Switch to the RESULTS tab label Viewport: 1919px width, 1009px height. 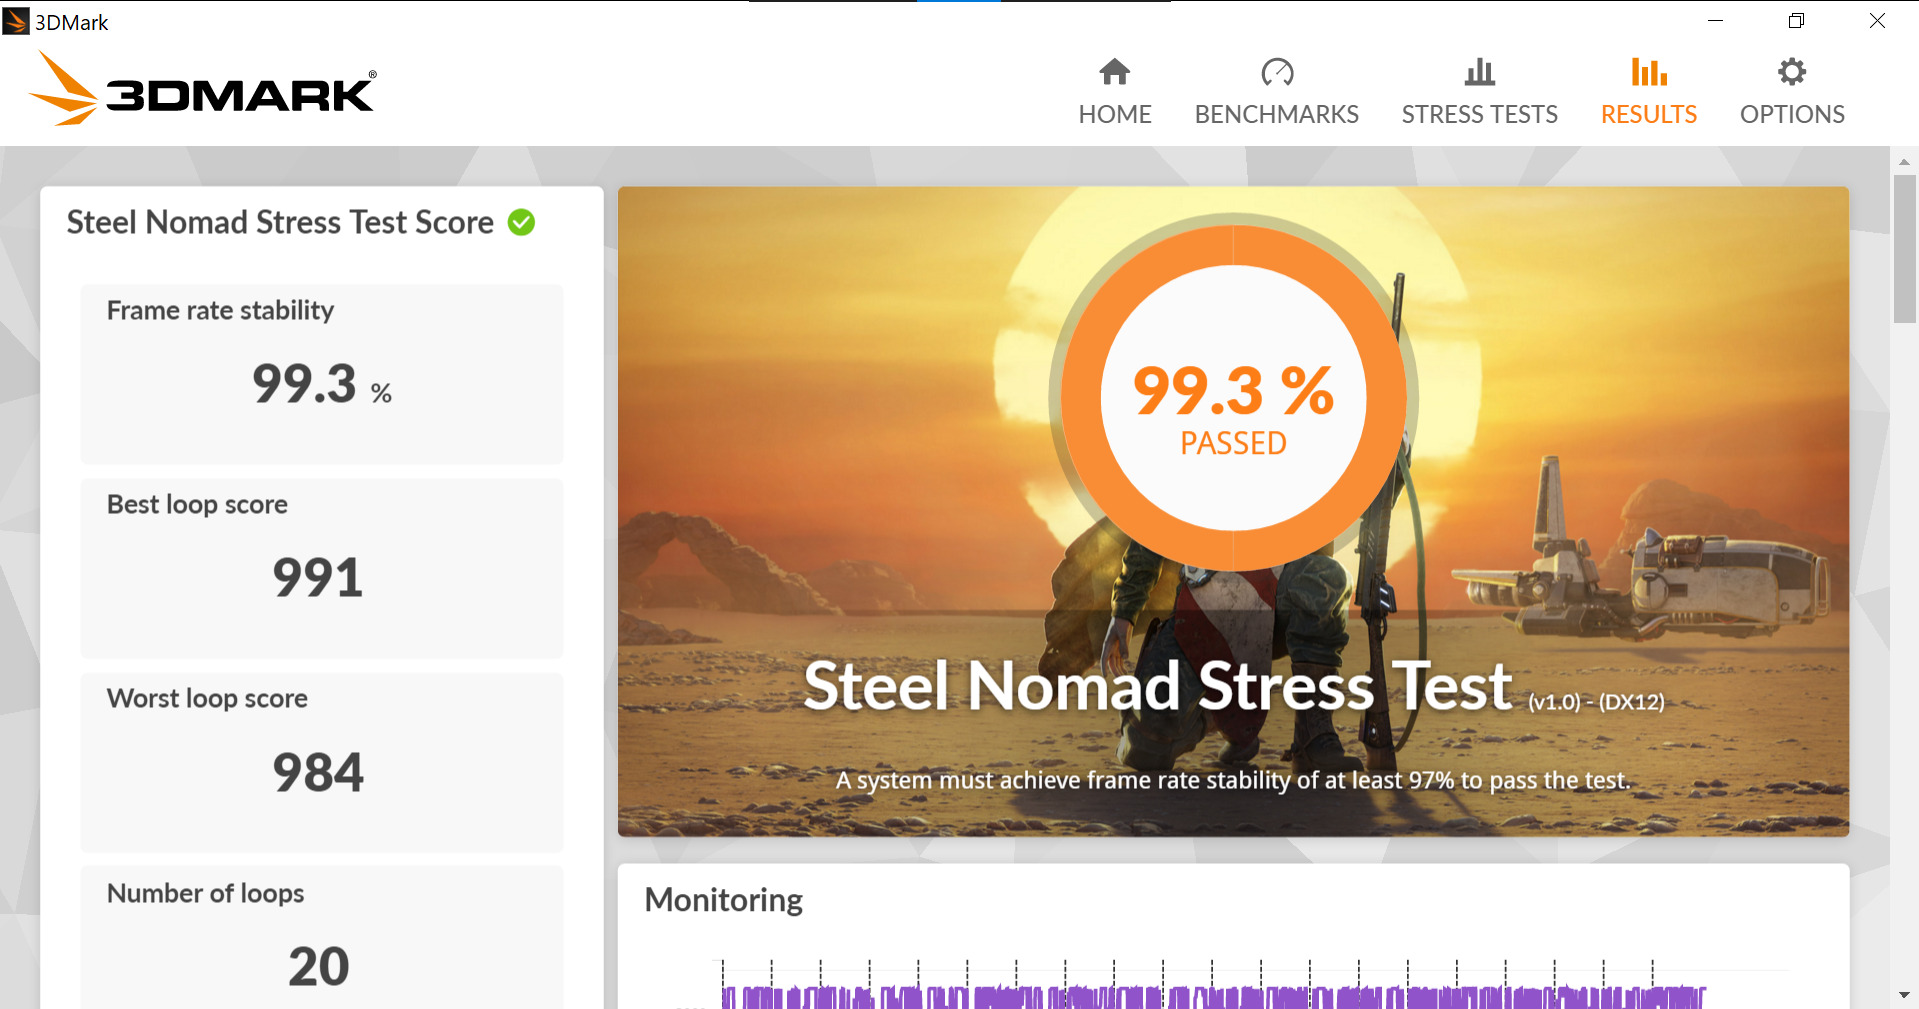1649,114
